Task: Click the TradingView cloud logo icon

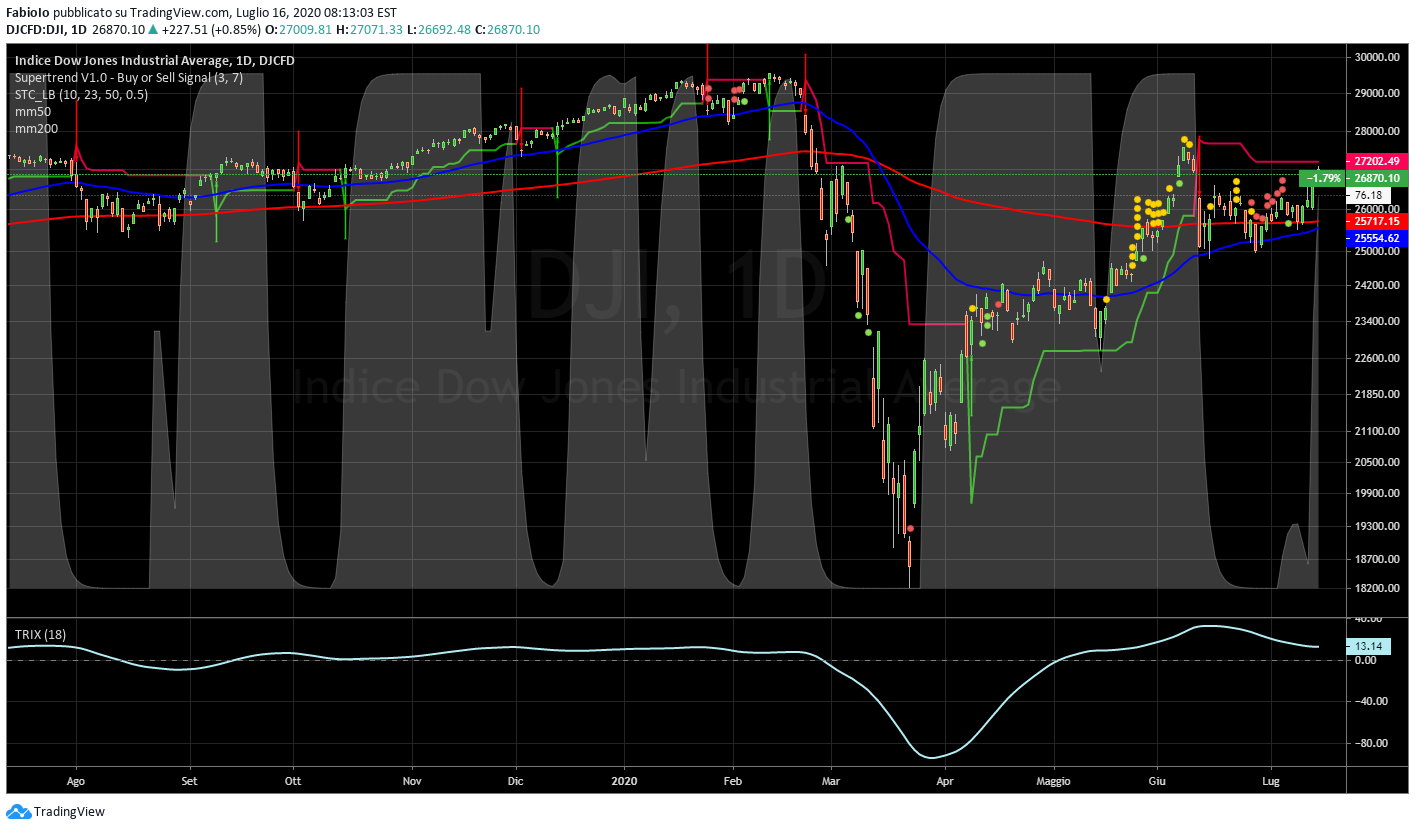Action: [x=19, y=812]
